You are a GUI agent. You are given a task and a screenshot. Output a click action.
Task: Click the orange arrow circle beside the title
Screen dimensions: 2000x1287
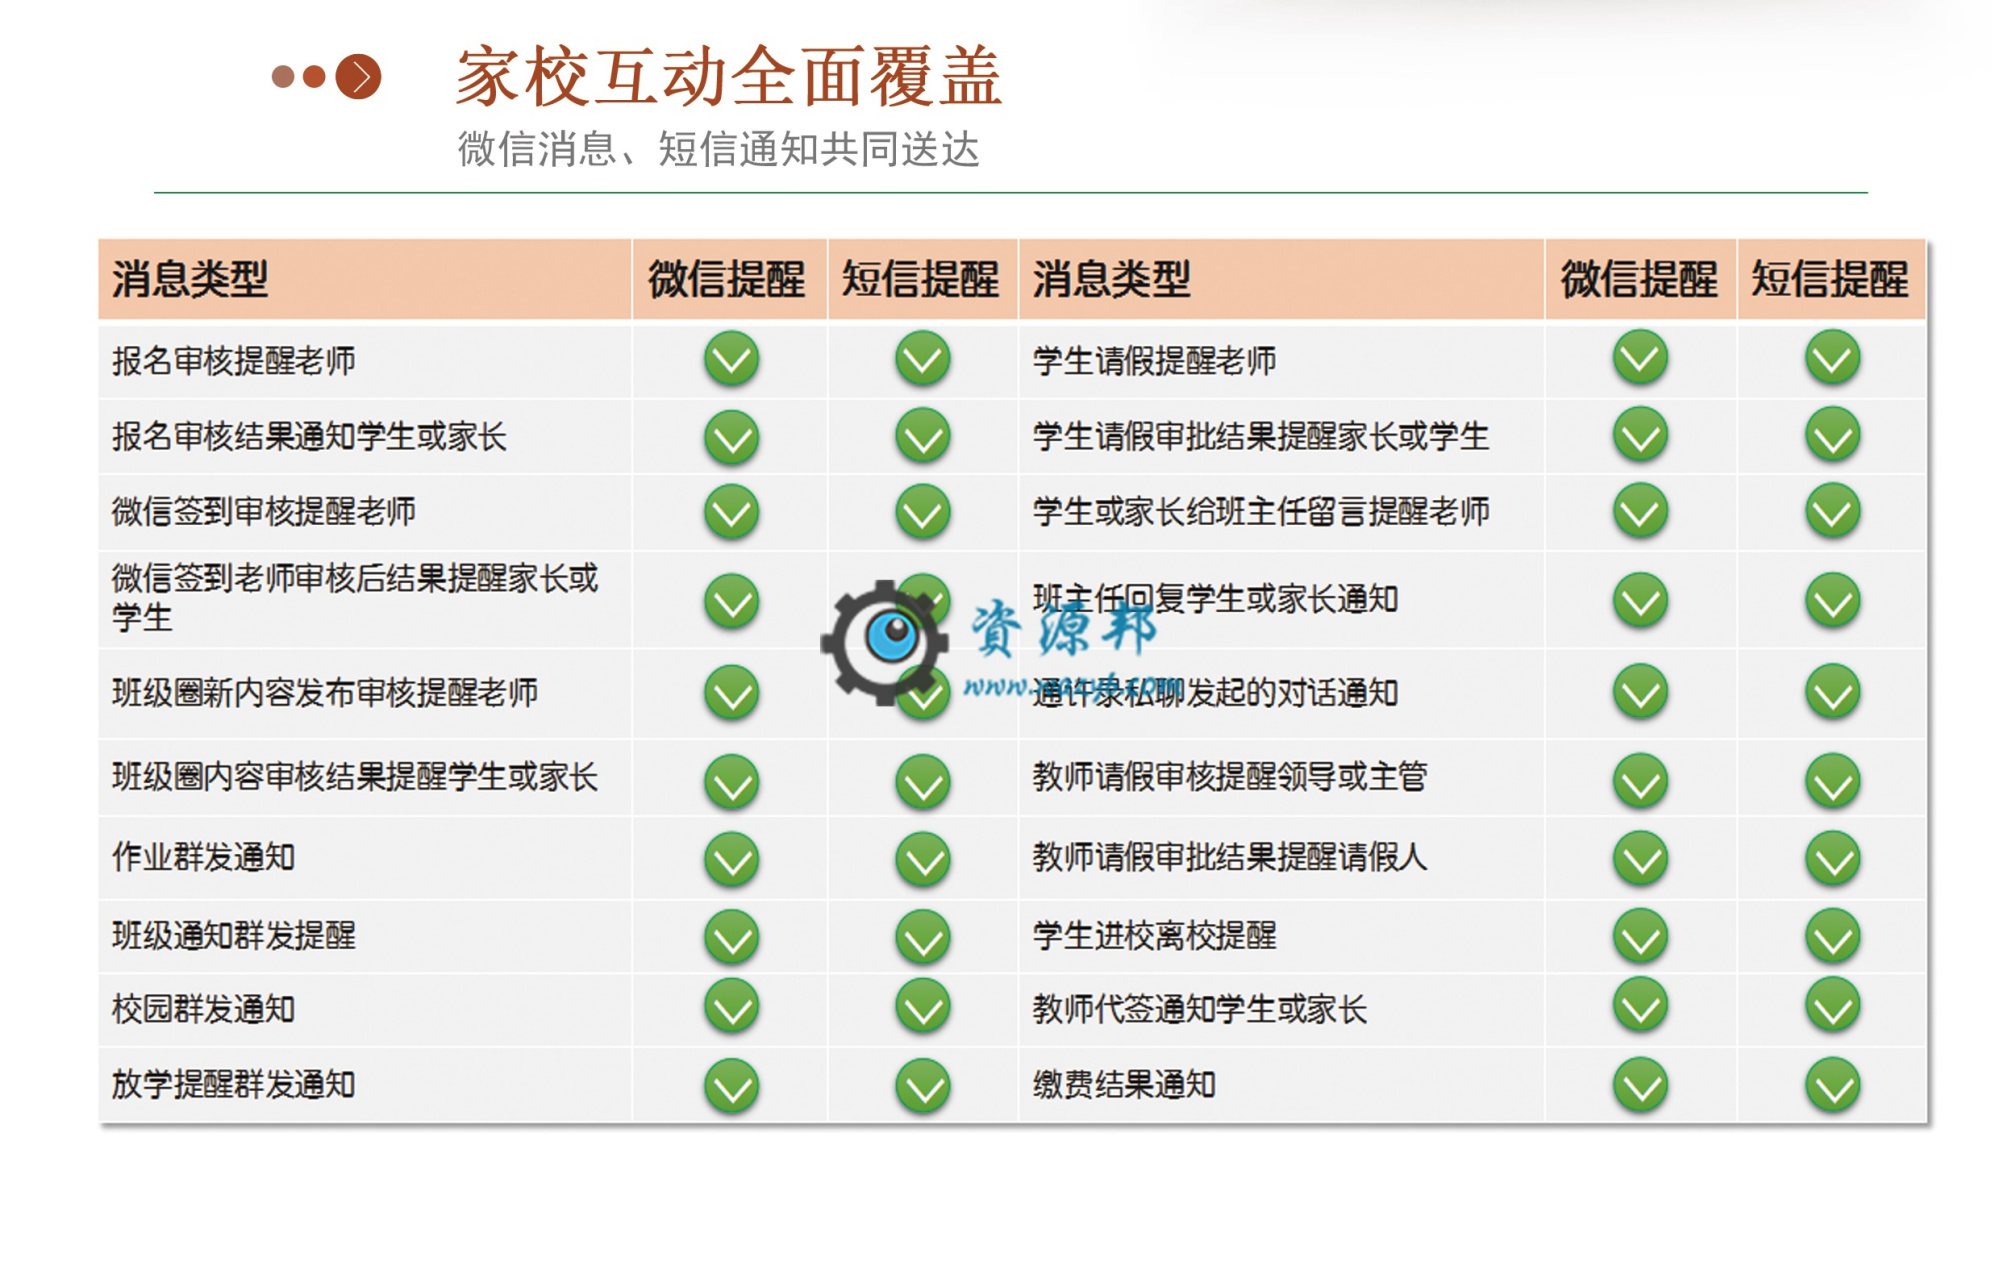pyautogui.click(x=358, y=77)
